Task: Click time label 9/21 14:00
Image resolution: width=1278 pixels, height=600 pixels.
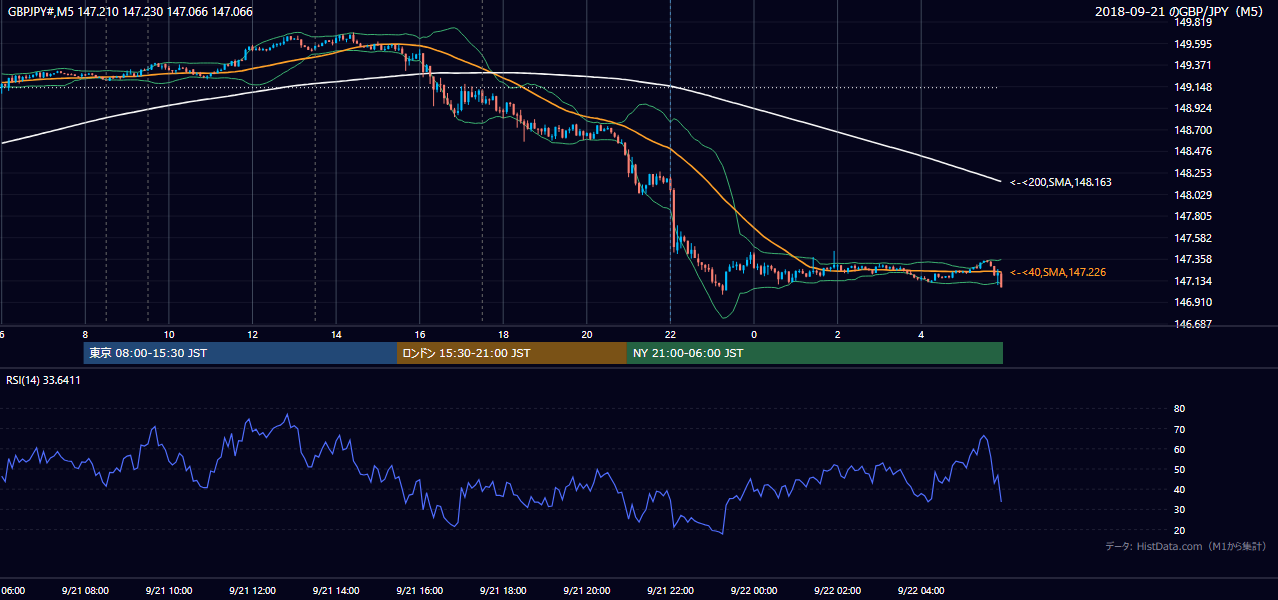Action: click(x=336, y=591)
